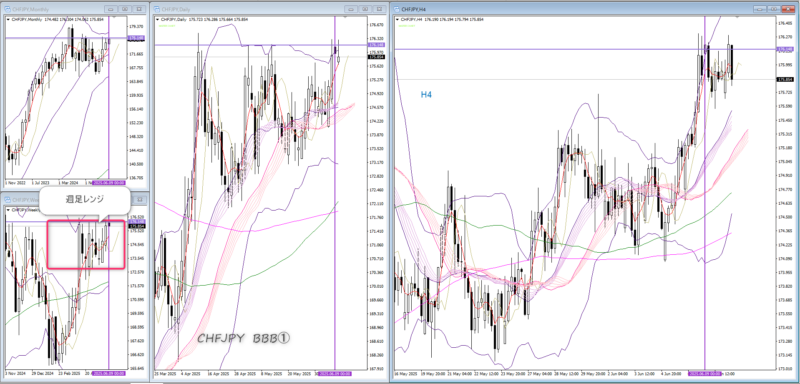This screenshot has width=800, height=384.
Task: Restore the CHFJPY,Daily window using middle title button
Action: click(365, 9)
